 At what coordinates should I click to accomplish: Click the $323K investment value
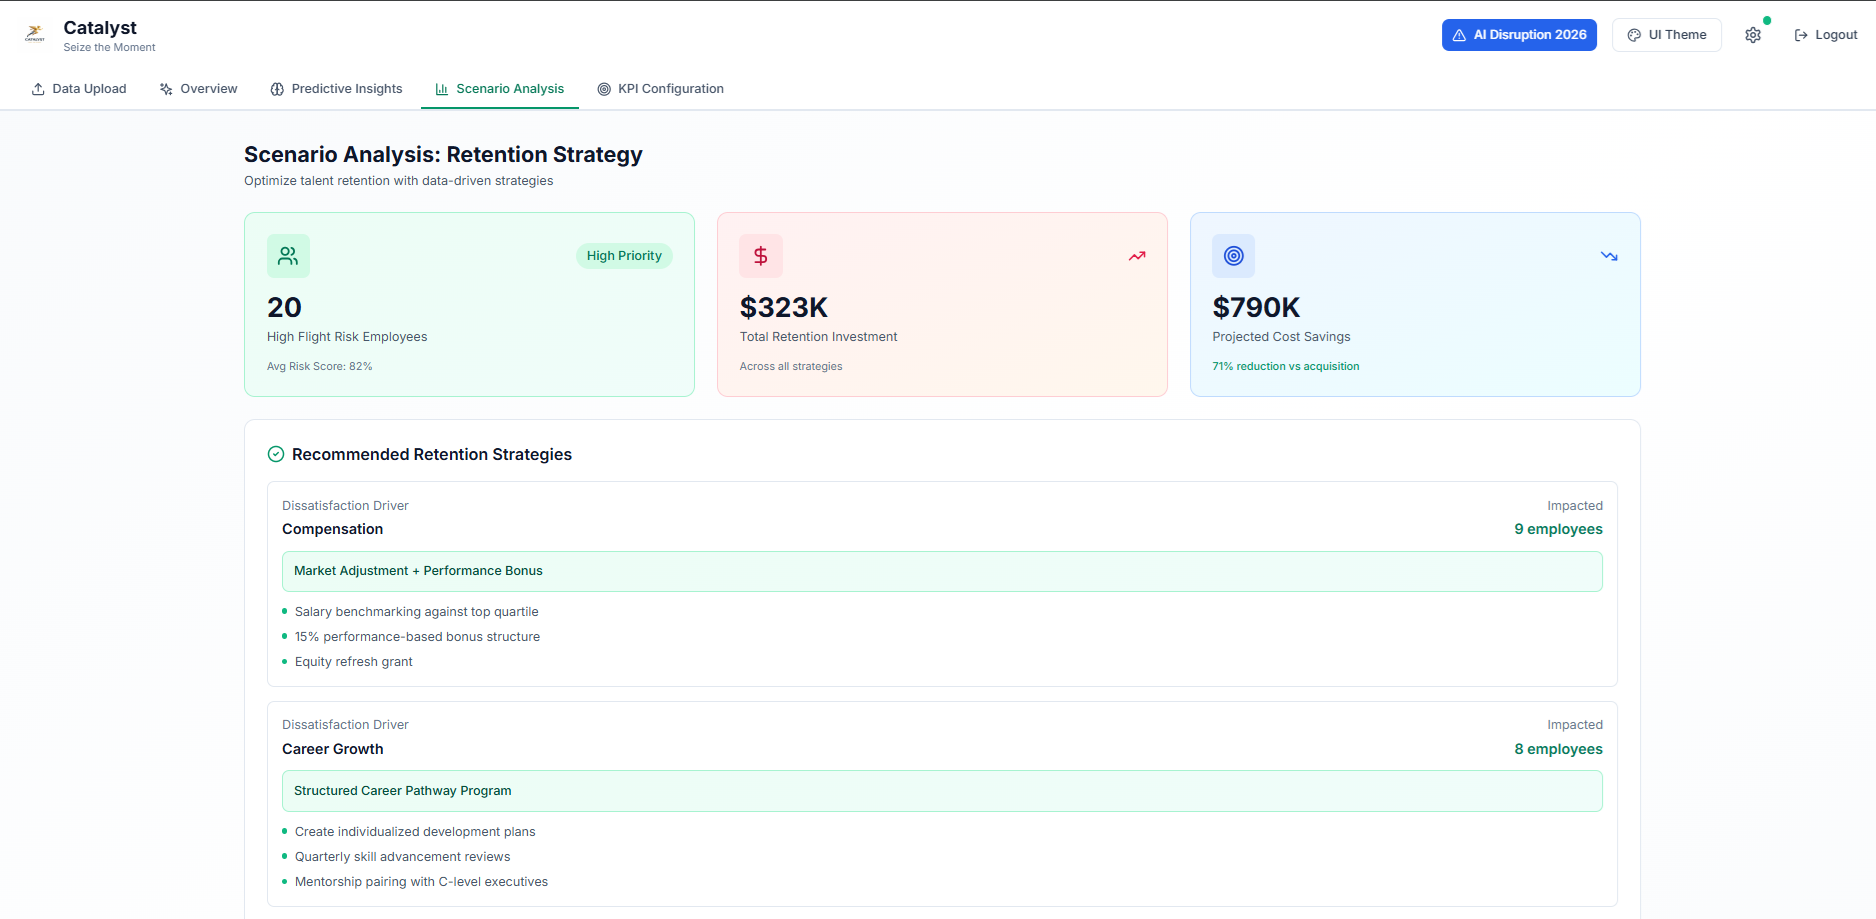[784, 307]
